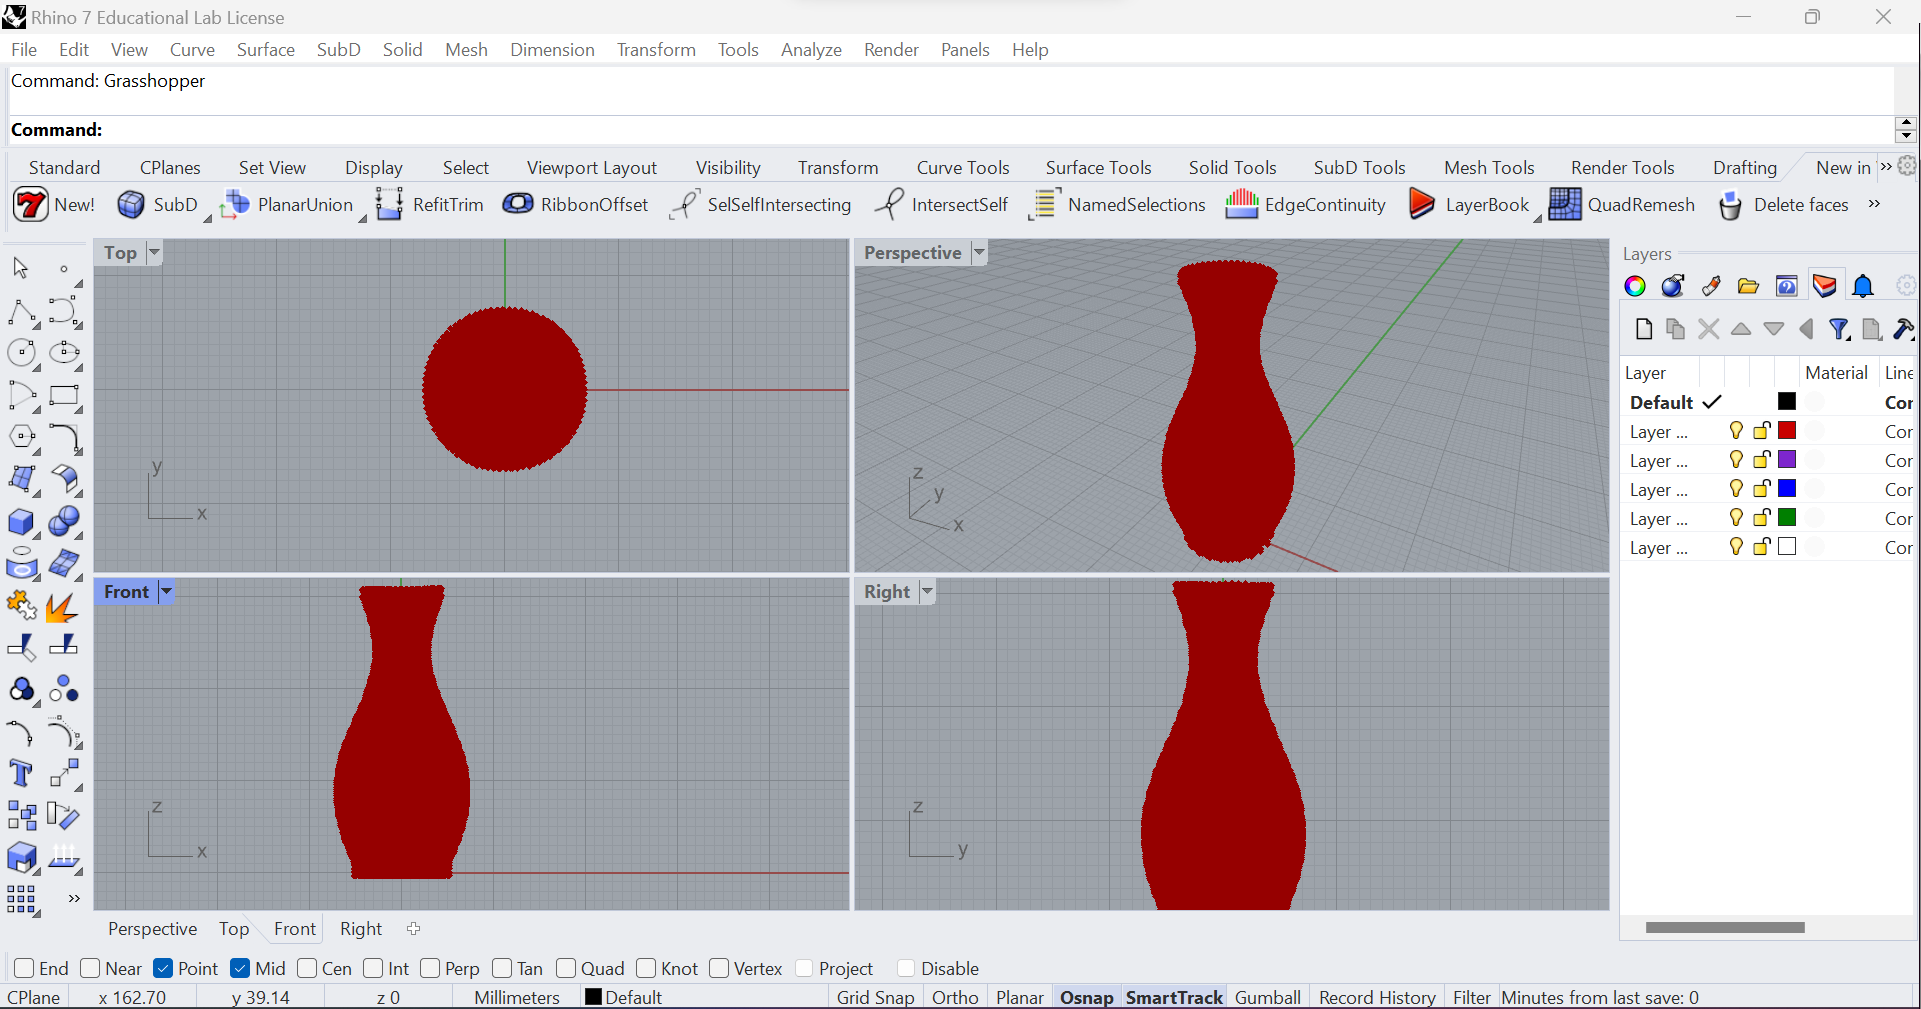Run the QuadRemesh tool
The image size is (1921, 1009).
click(x=1622, y=204)
